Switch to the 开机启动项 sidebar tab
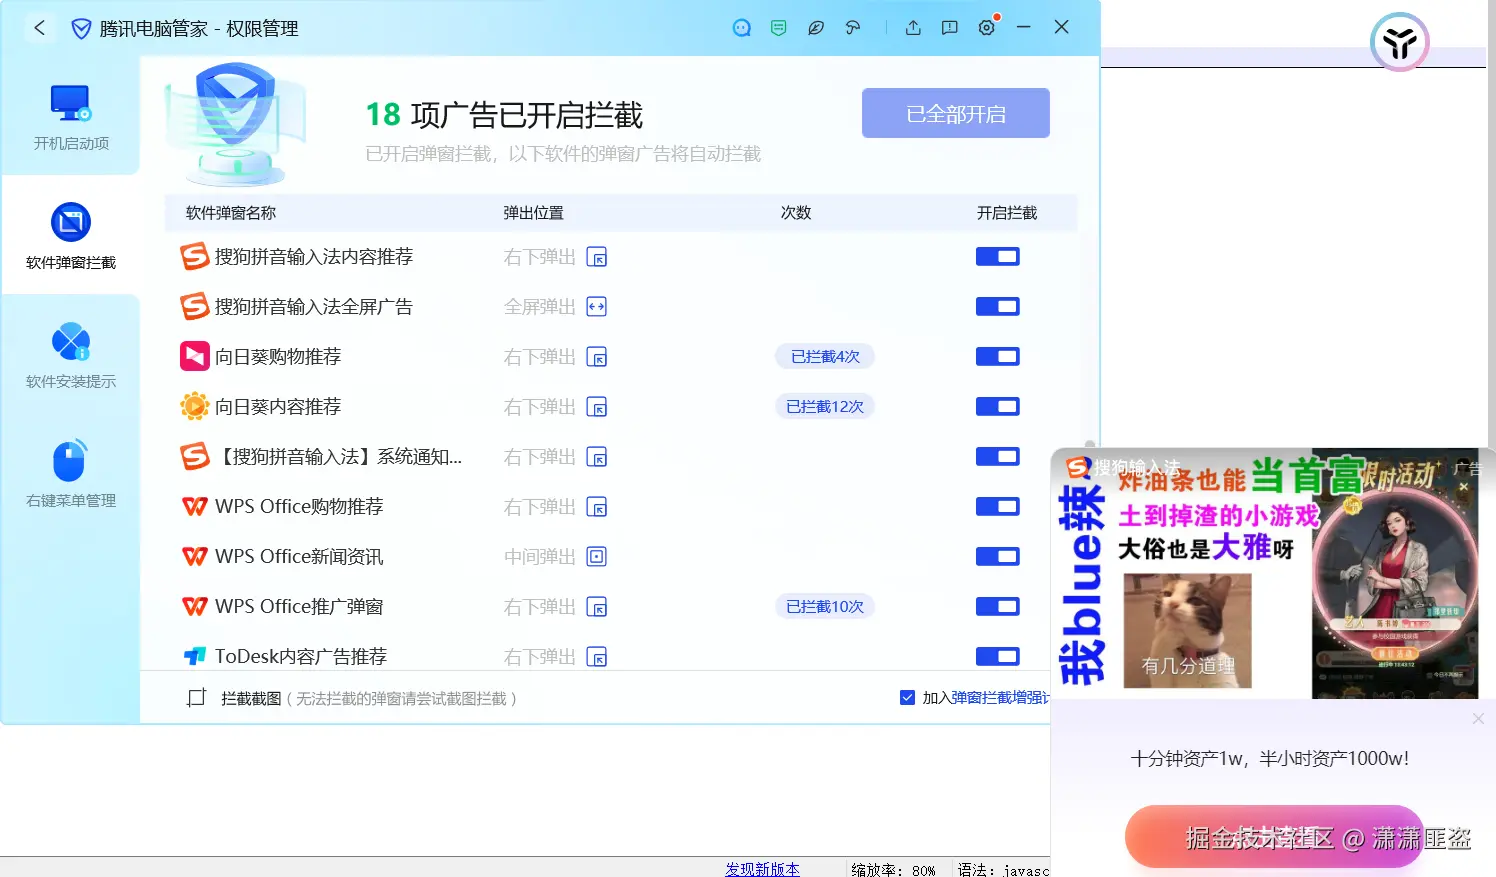The image size is (1496, 877). tap(71, 117)
